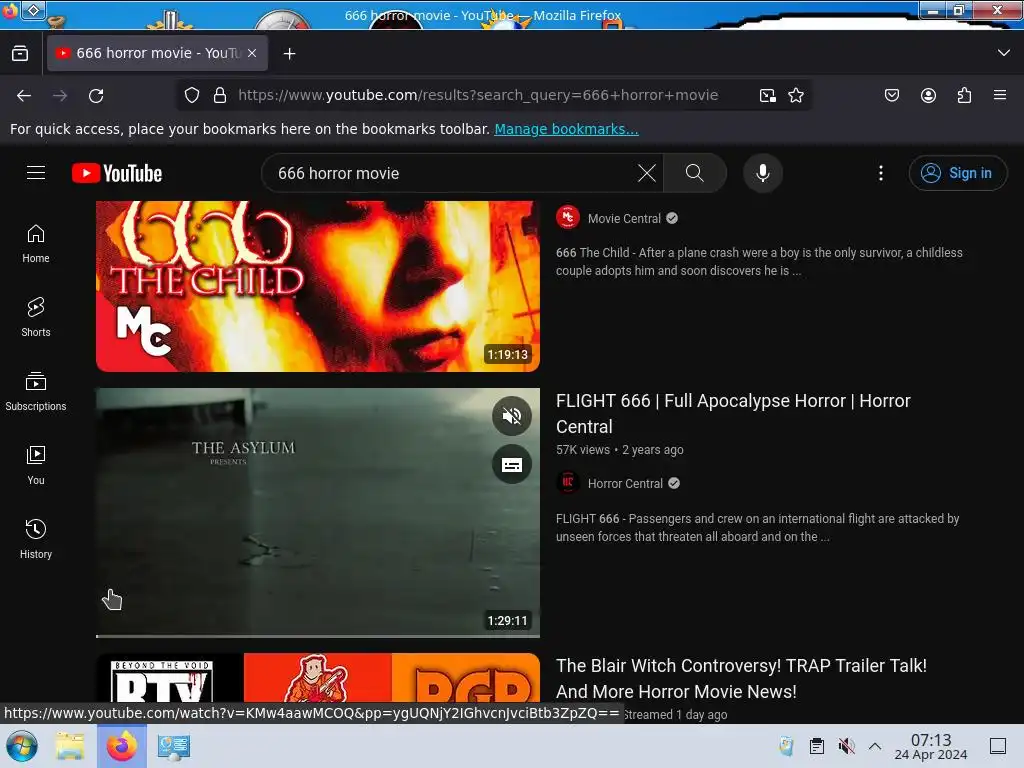Image resolution: width=1024 pixels, height=768 pixels.
Task: Close the 666 horror movie tab
Action: coord(252,53)
